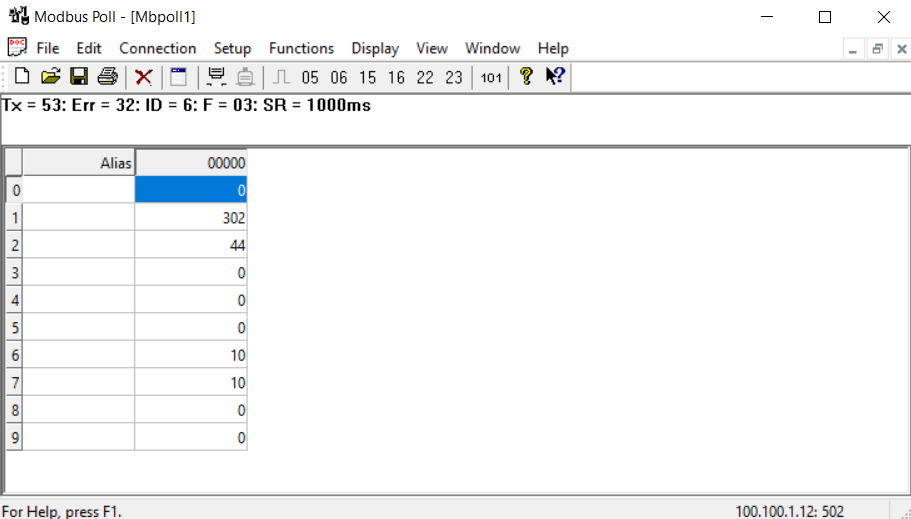Screen dimensions: 911x519
Task: Open function 22 mask write register
Action: (425, 77)
